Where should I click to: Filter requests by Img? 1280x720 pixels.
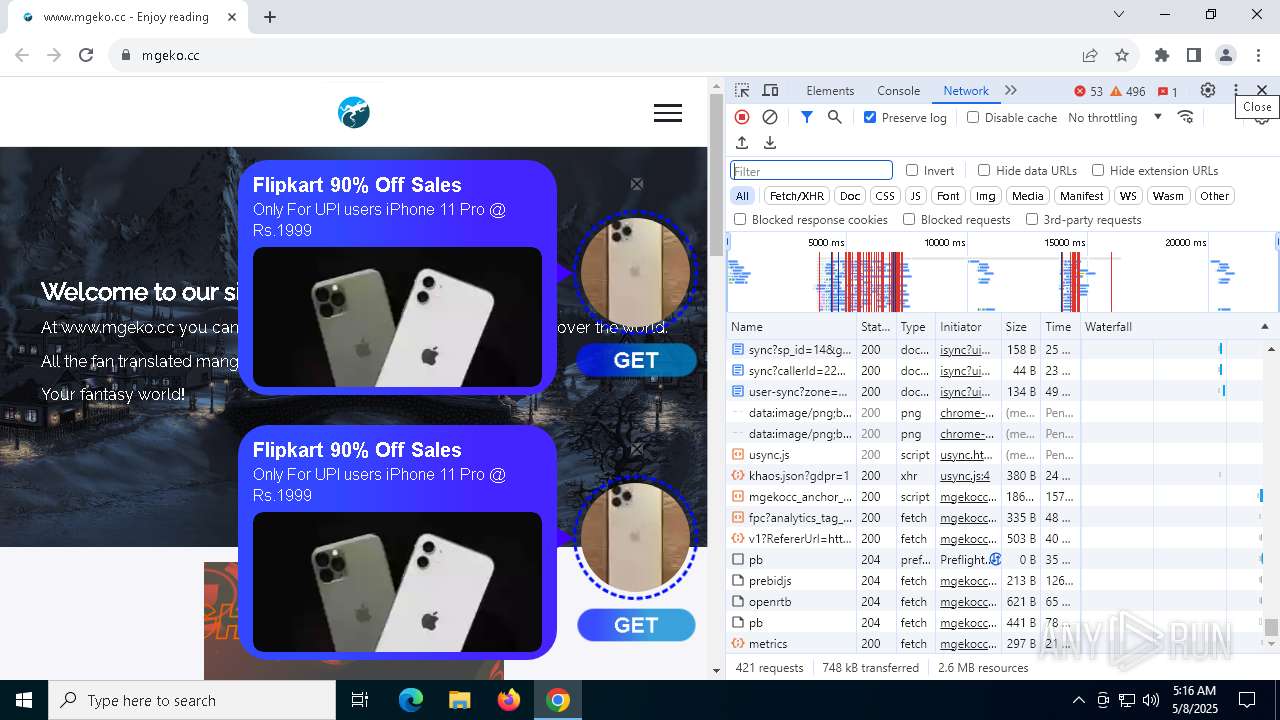tap(986, 196)
